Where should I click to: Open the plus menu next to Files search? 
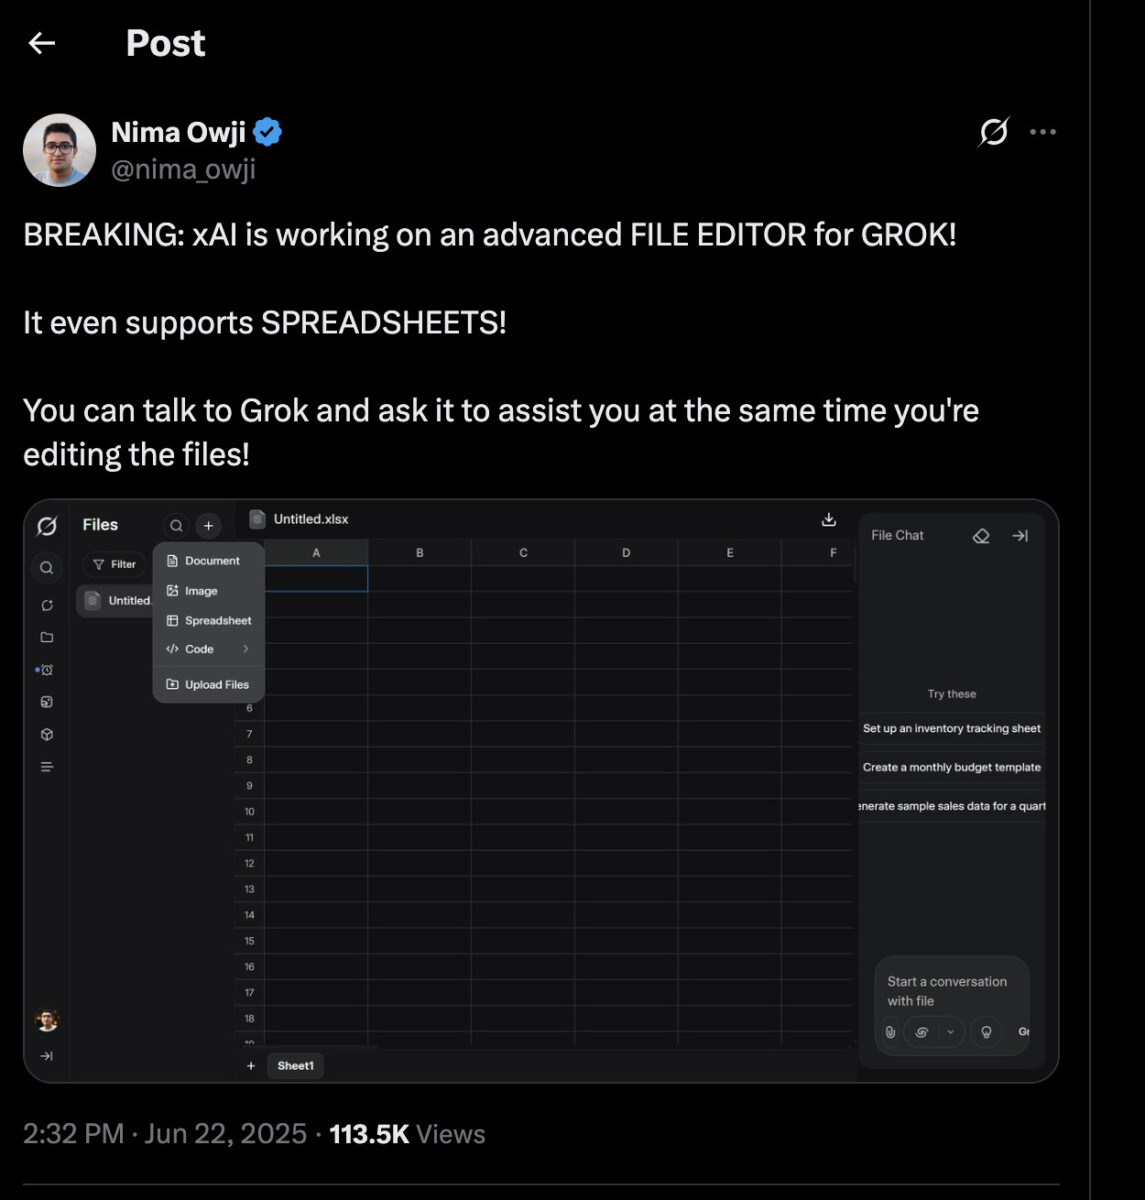tap(208, 525)
